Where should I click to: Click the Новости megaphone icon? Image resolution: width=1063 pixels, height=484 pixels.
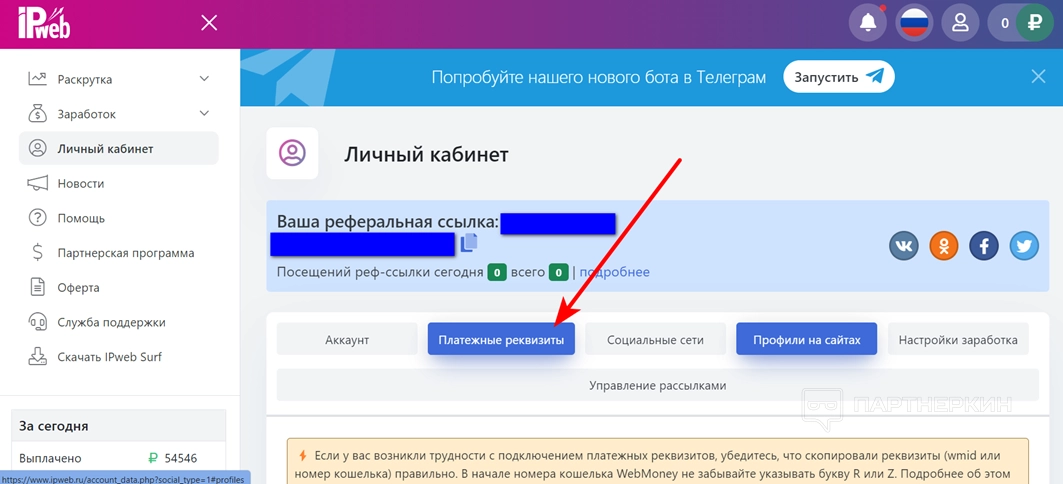click(x=37, y=183)
